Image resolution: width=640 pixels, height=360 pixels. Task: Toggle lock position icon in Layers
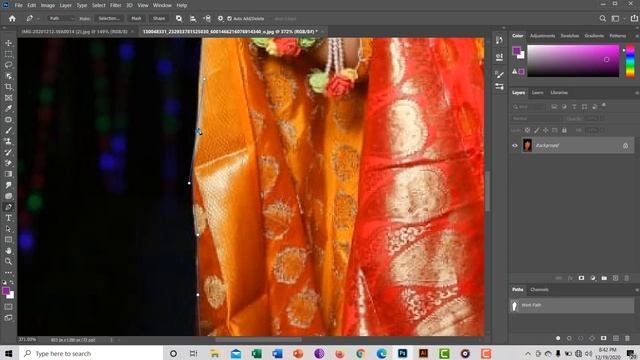[546, 130]
